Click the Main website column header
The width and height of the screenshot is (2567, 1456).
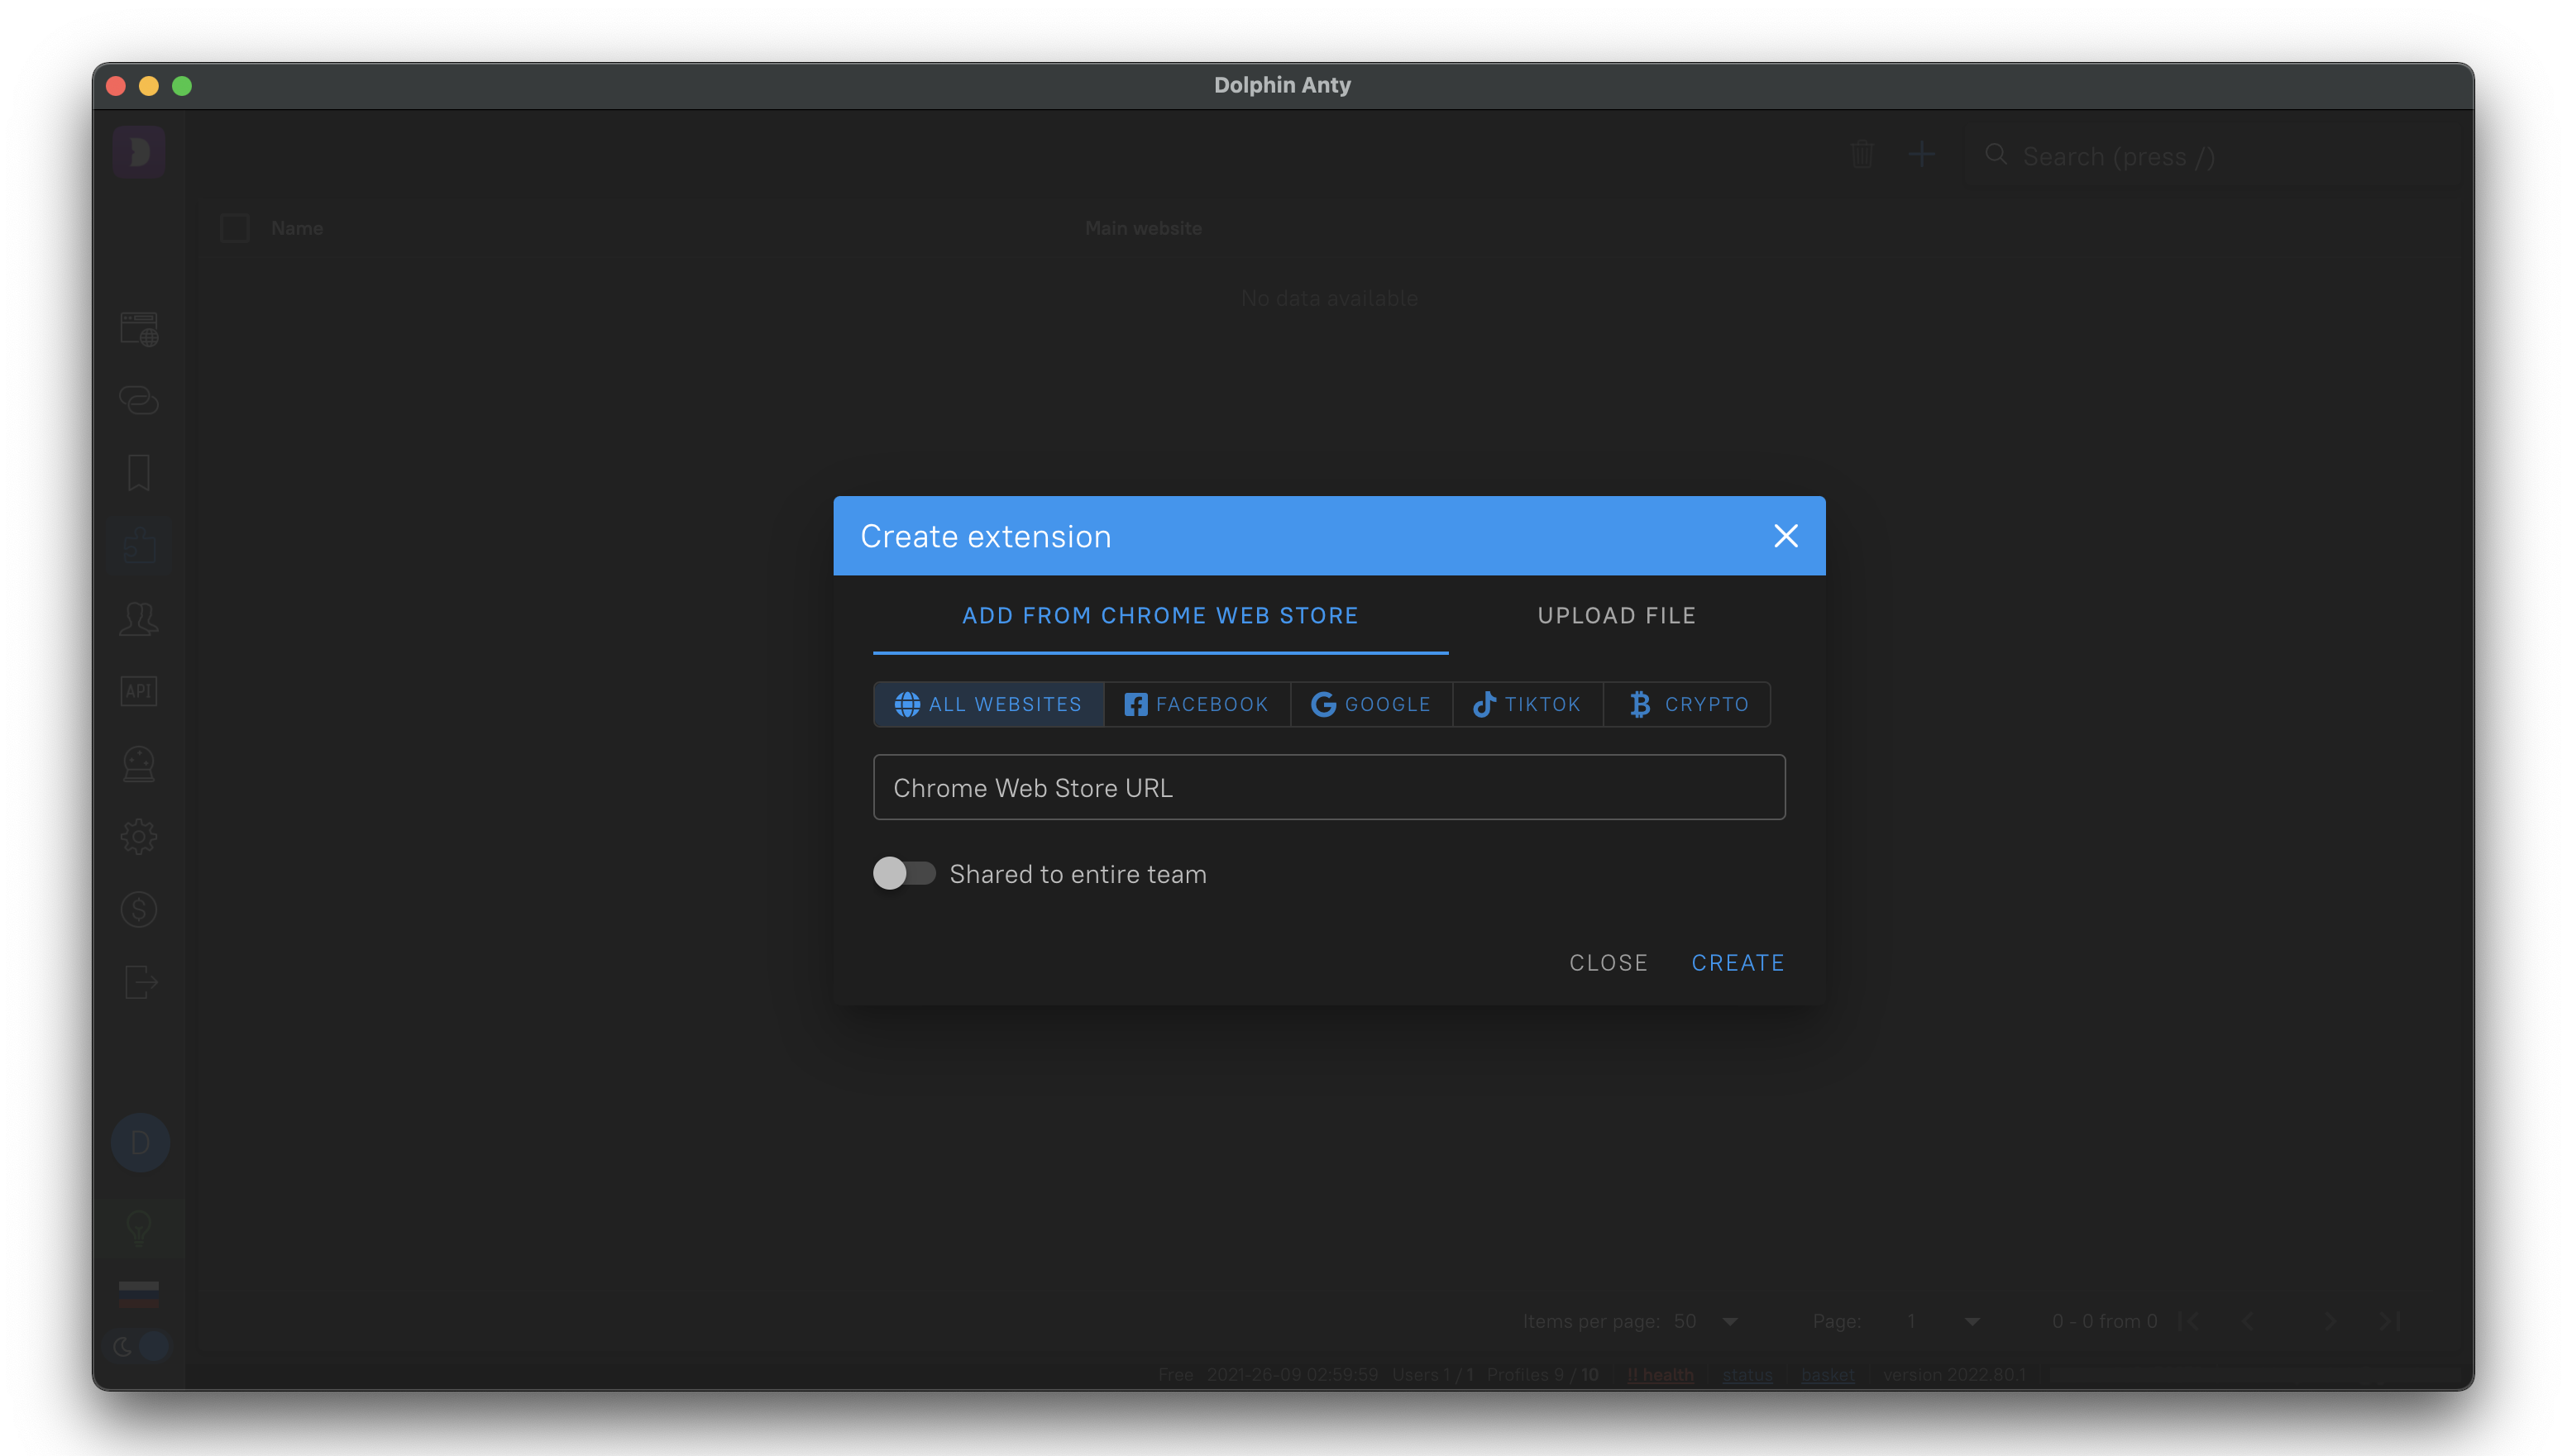(1143, 228)
